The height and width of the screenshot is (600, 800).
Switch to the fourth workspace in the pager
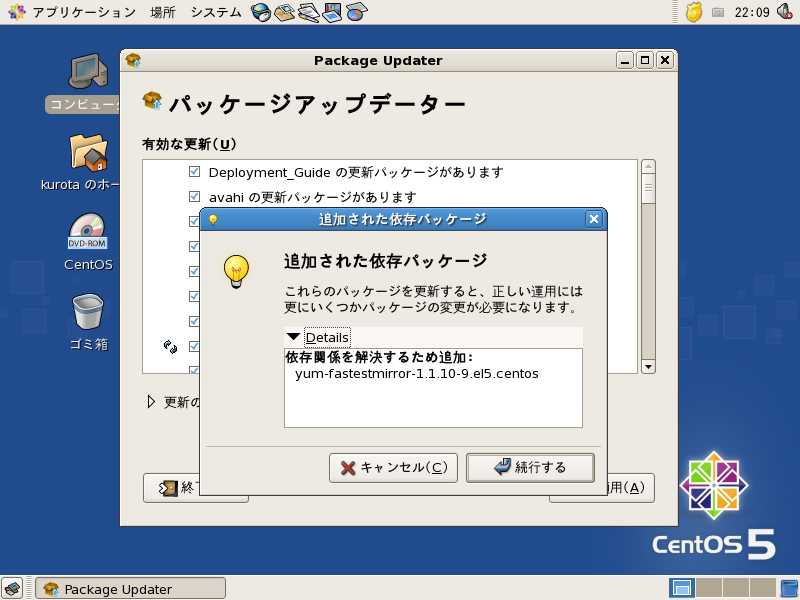pos(762,588)
